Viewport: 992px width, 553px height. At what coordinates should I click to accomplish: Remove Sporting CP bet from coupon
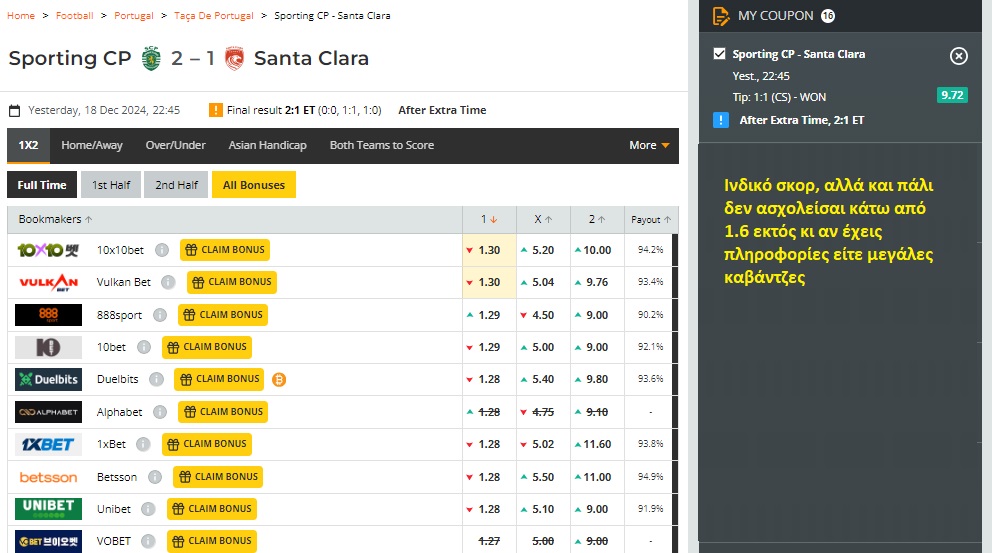(958, 56)
